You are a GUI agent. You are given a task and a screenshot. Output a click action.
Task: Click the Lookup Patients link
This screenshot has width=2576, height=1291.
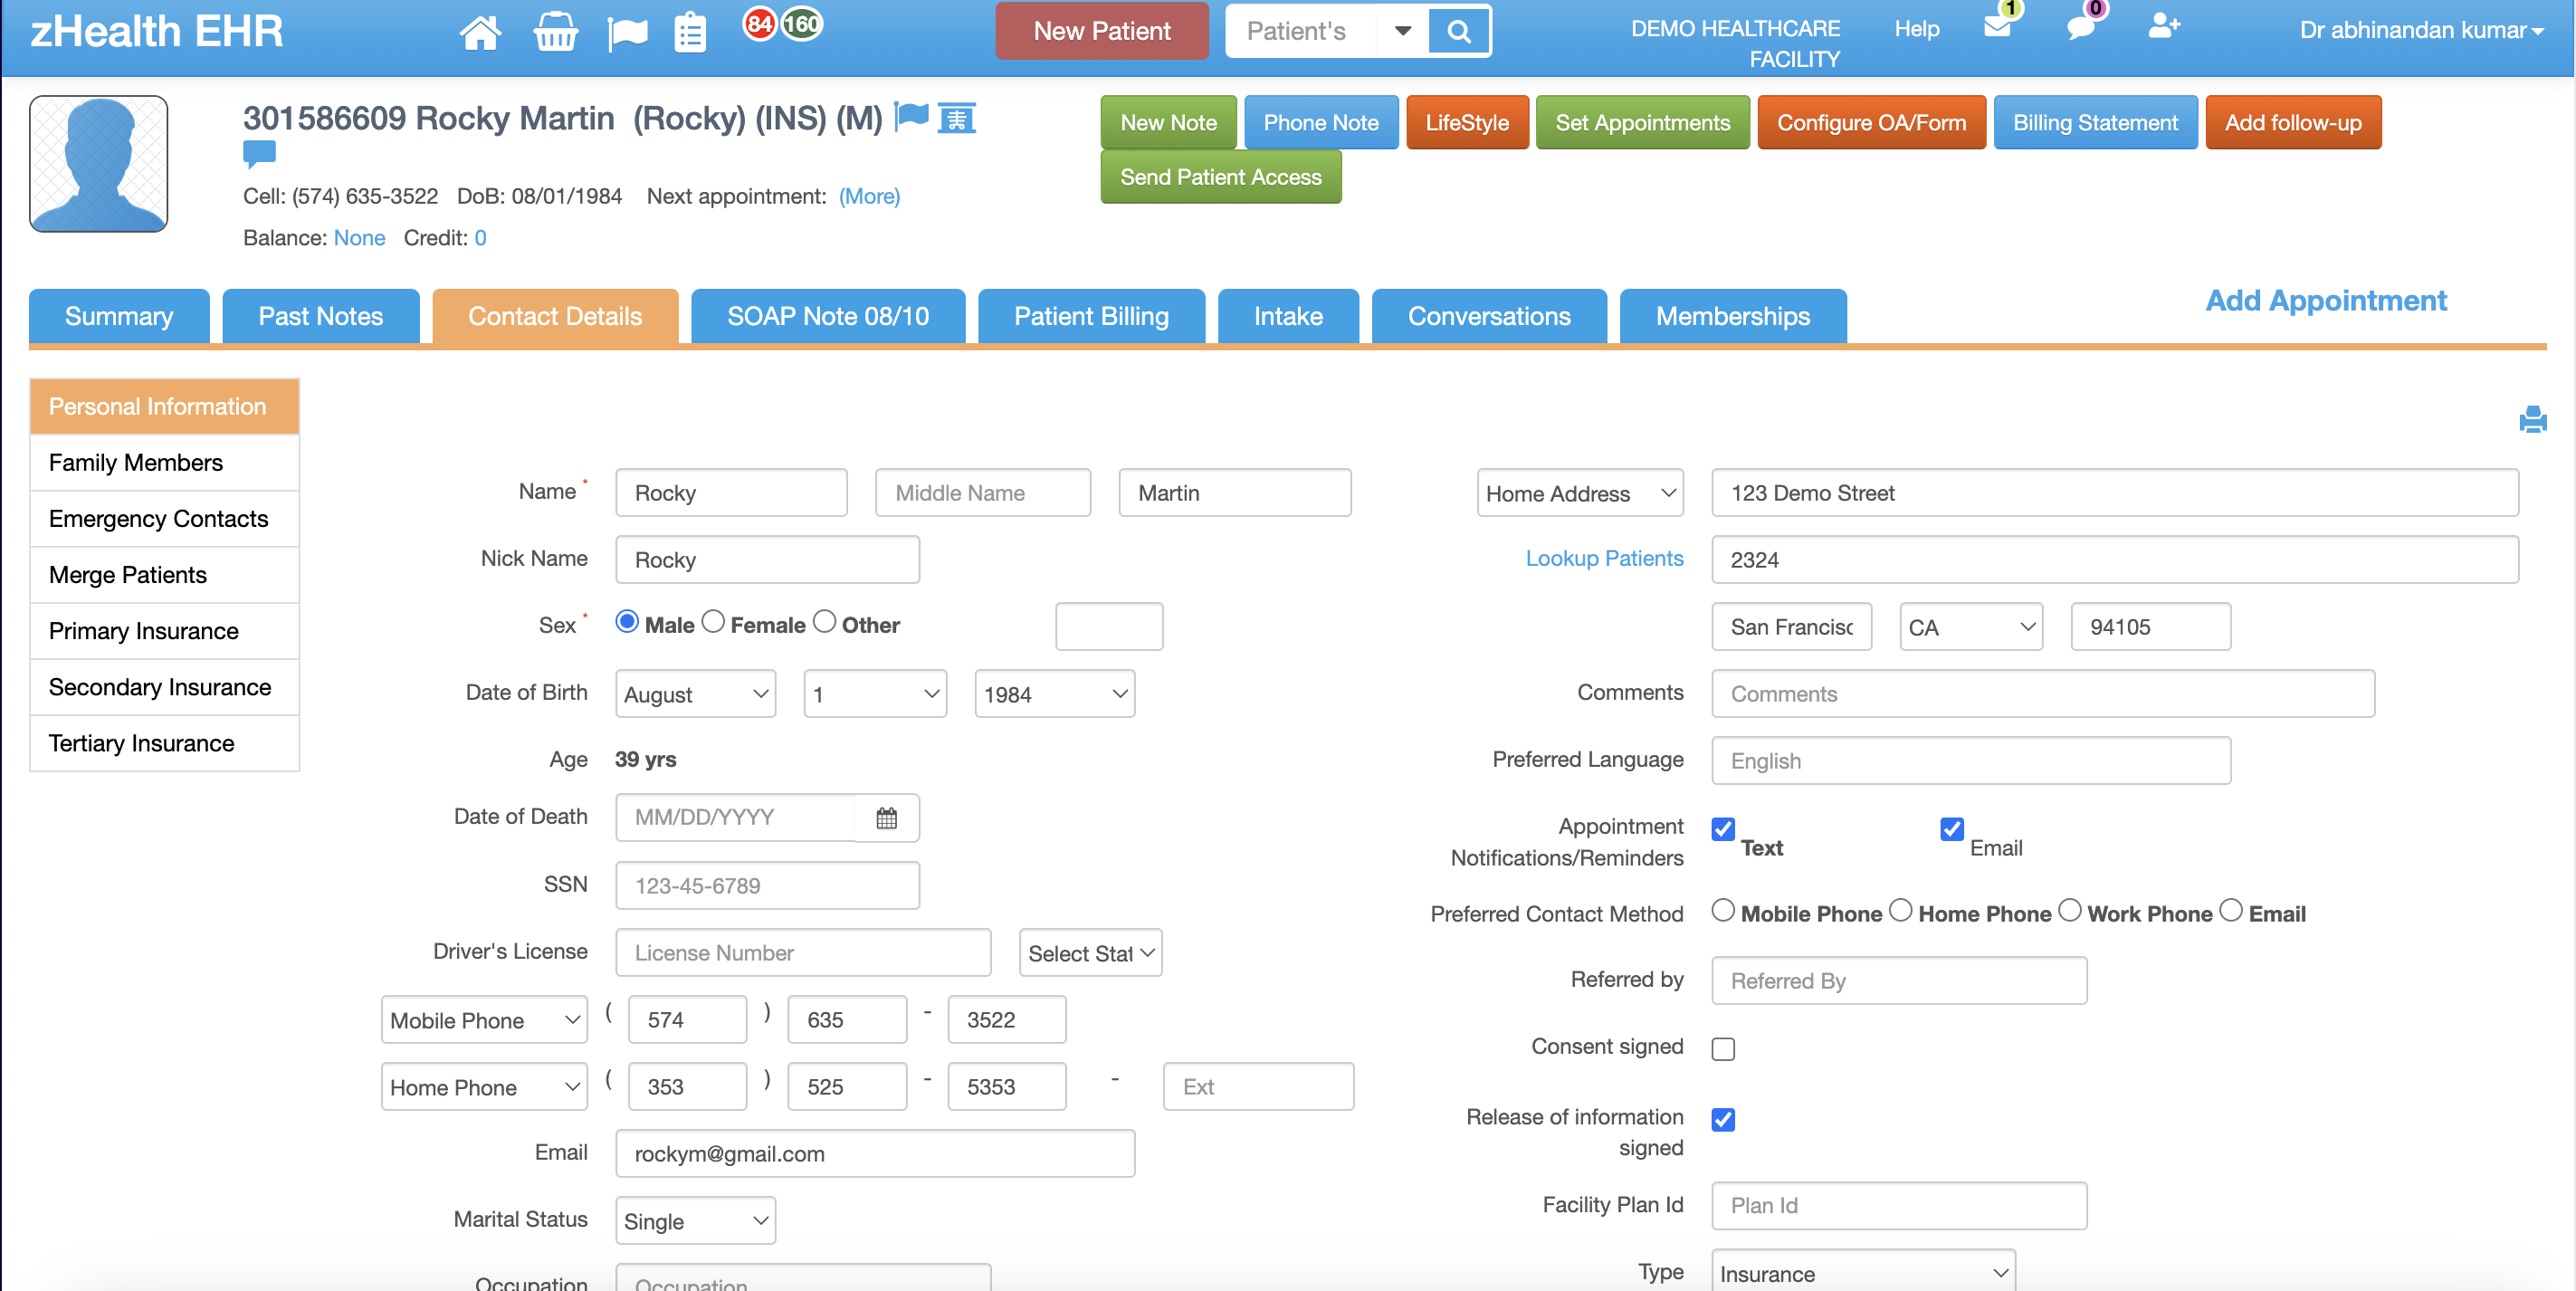1604,559
